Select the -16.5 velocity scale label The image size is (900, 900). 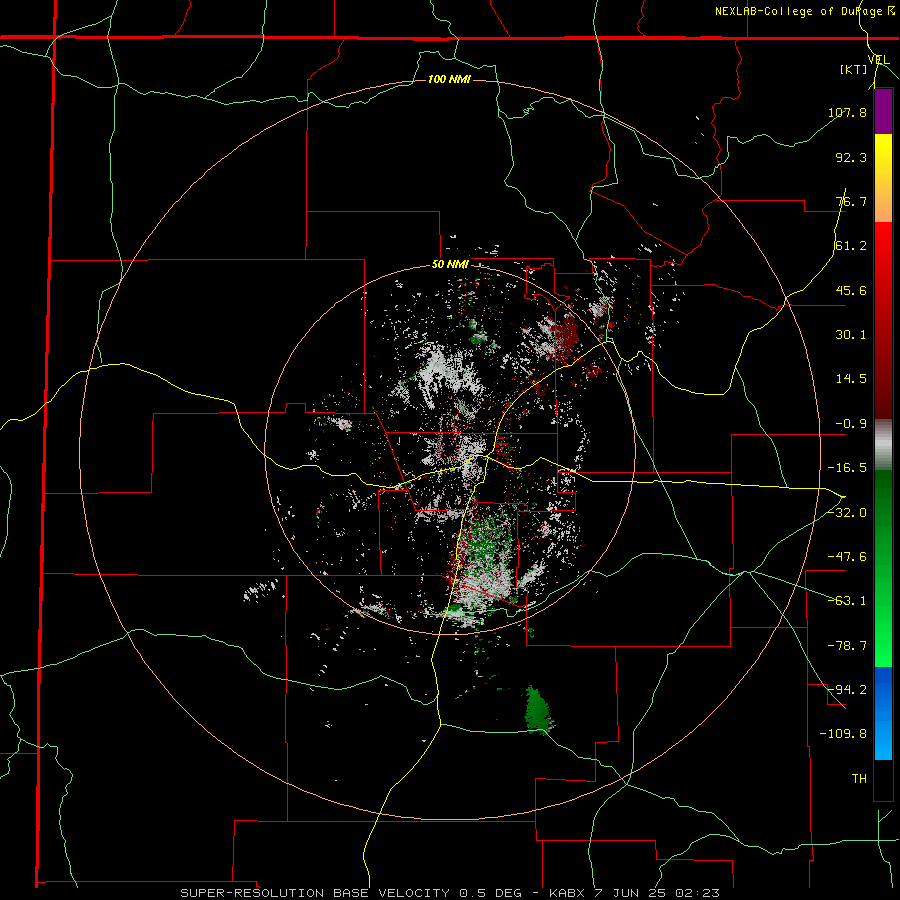[847, 468]
